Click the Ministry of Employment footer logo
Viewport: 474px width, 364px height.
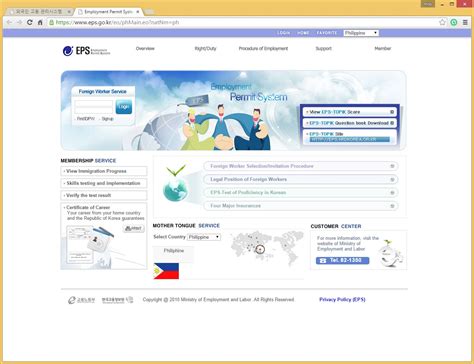click(x=81, y=300)
